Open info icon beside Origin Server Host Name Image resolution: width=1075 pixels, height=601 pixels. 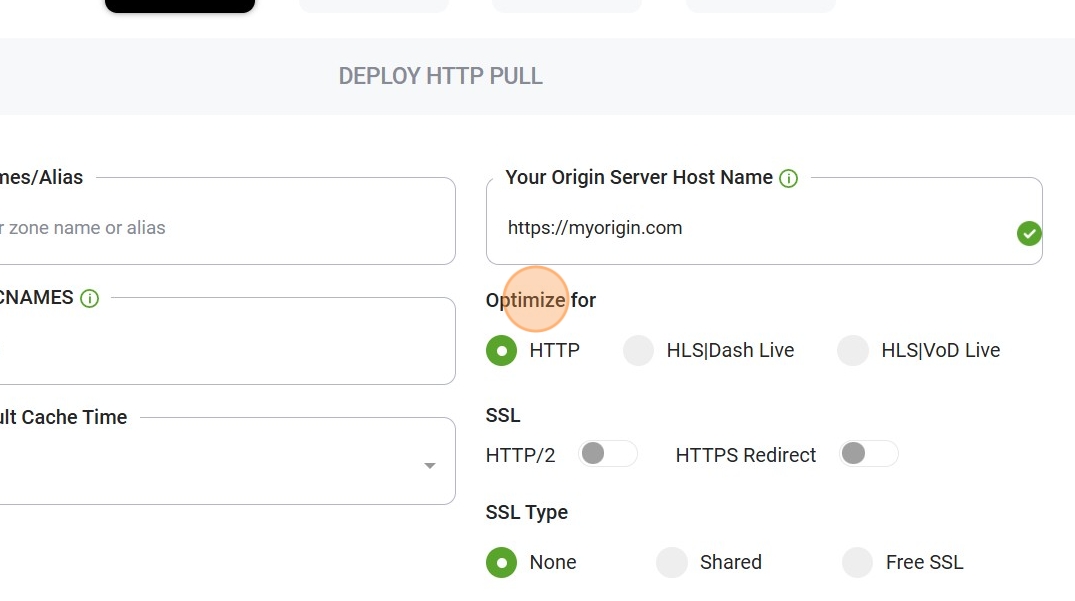788,179
